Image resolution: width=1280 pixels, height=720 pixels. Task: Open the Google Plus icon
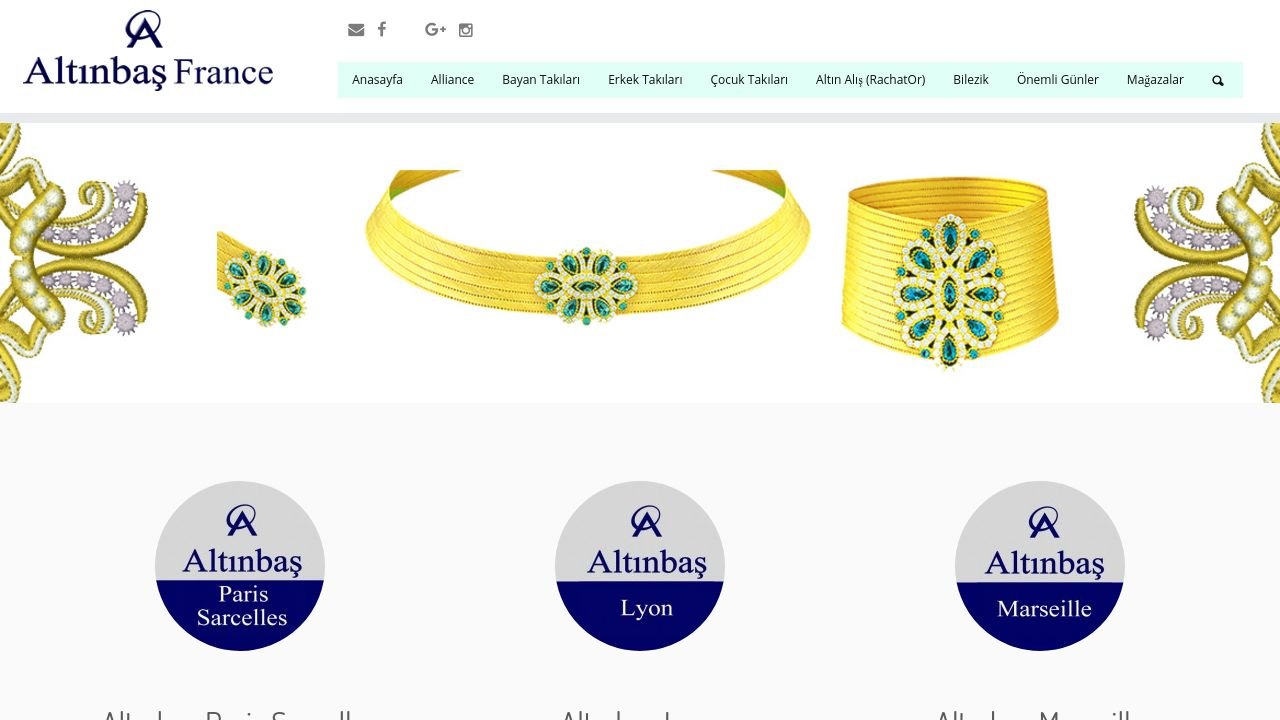point(435,30)
